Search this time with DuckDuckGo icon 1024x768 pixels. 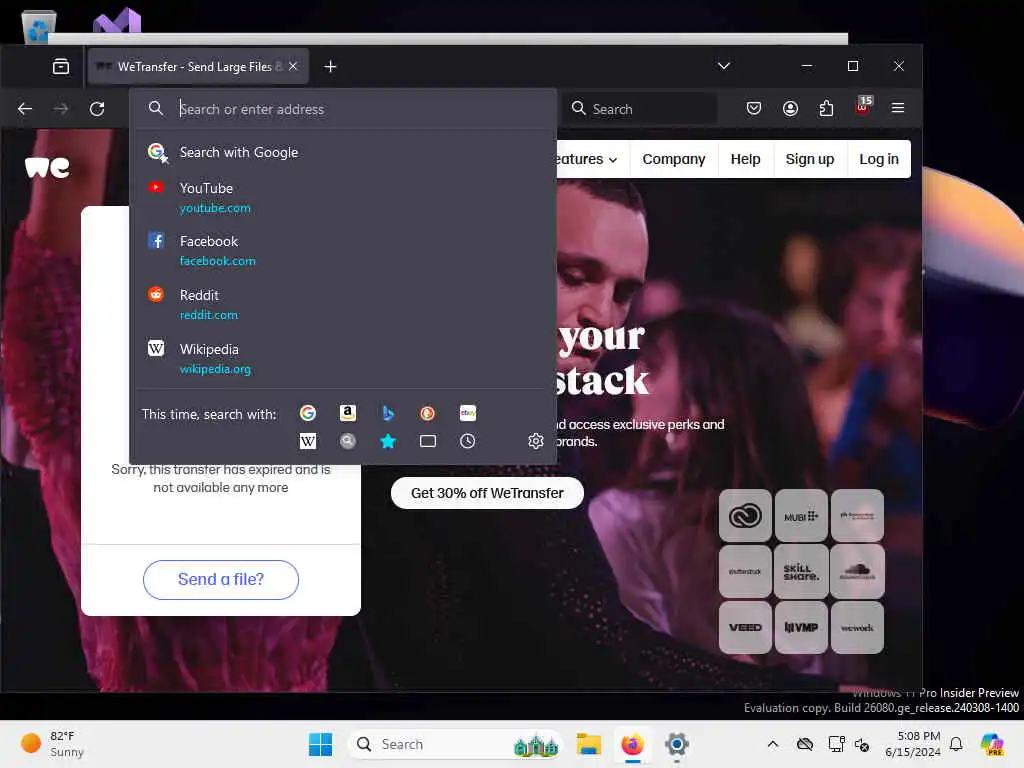pyautogui.click(x=428, y=413)
